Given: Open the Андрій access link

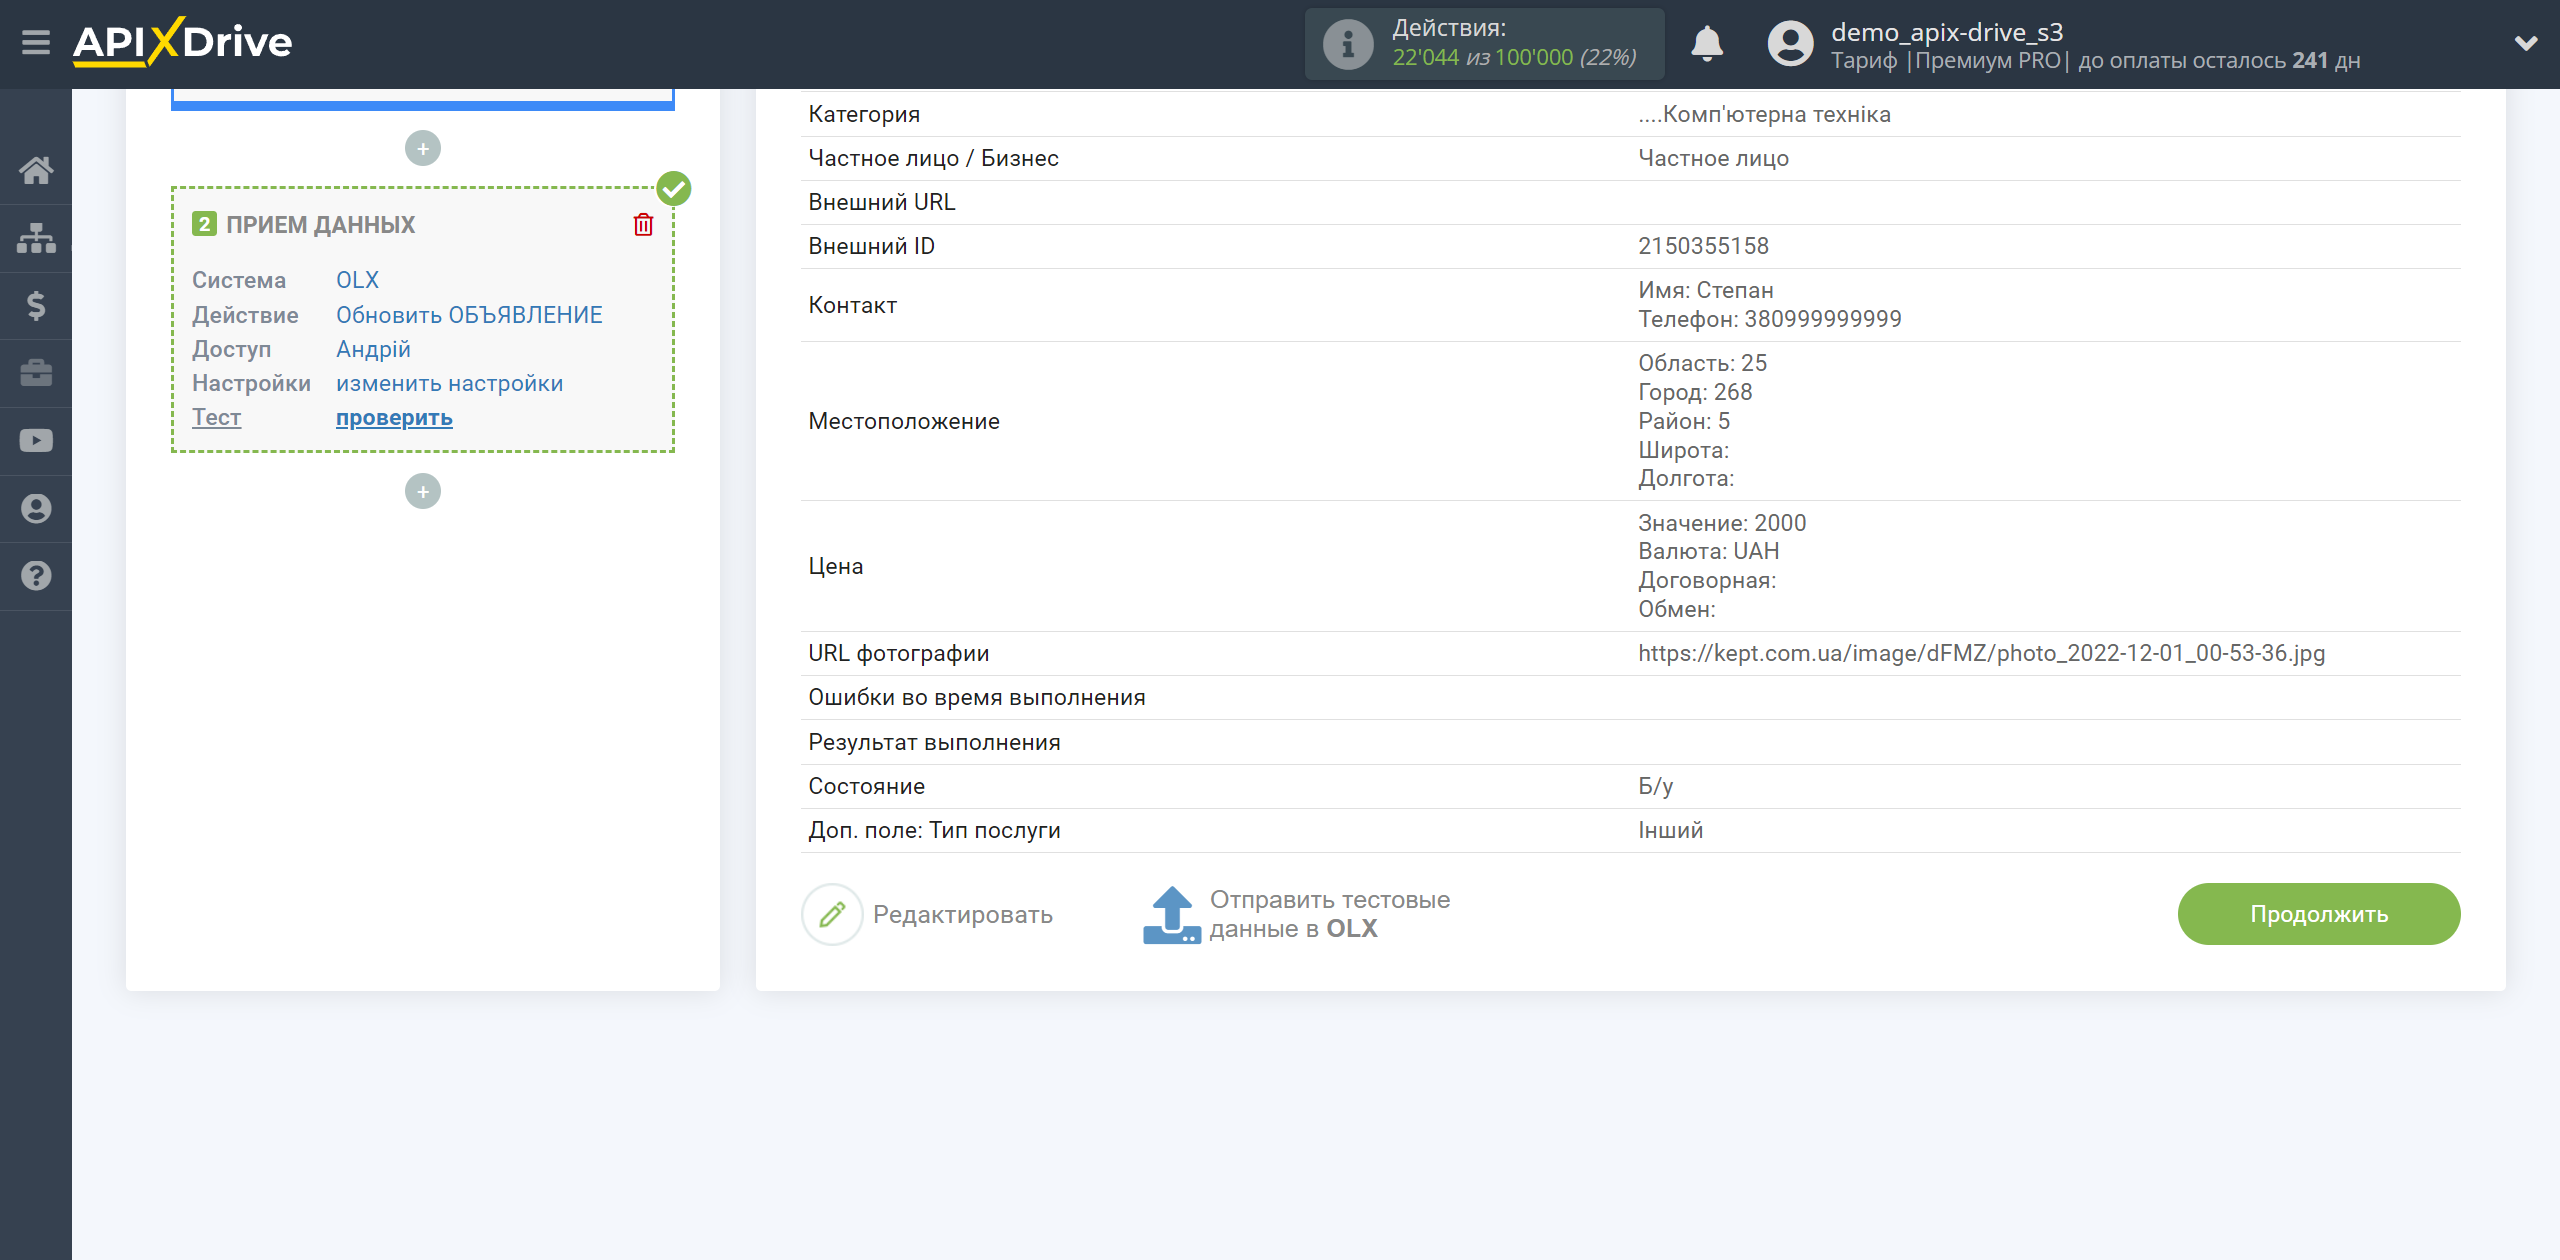Looking at the screenshot, I should pyautogui.click(x=373, y=349).
